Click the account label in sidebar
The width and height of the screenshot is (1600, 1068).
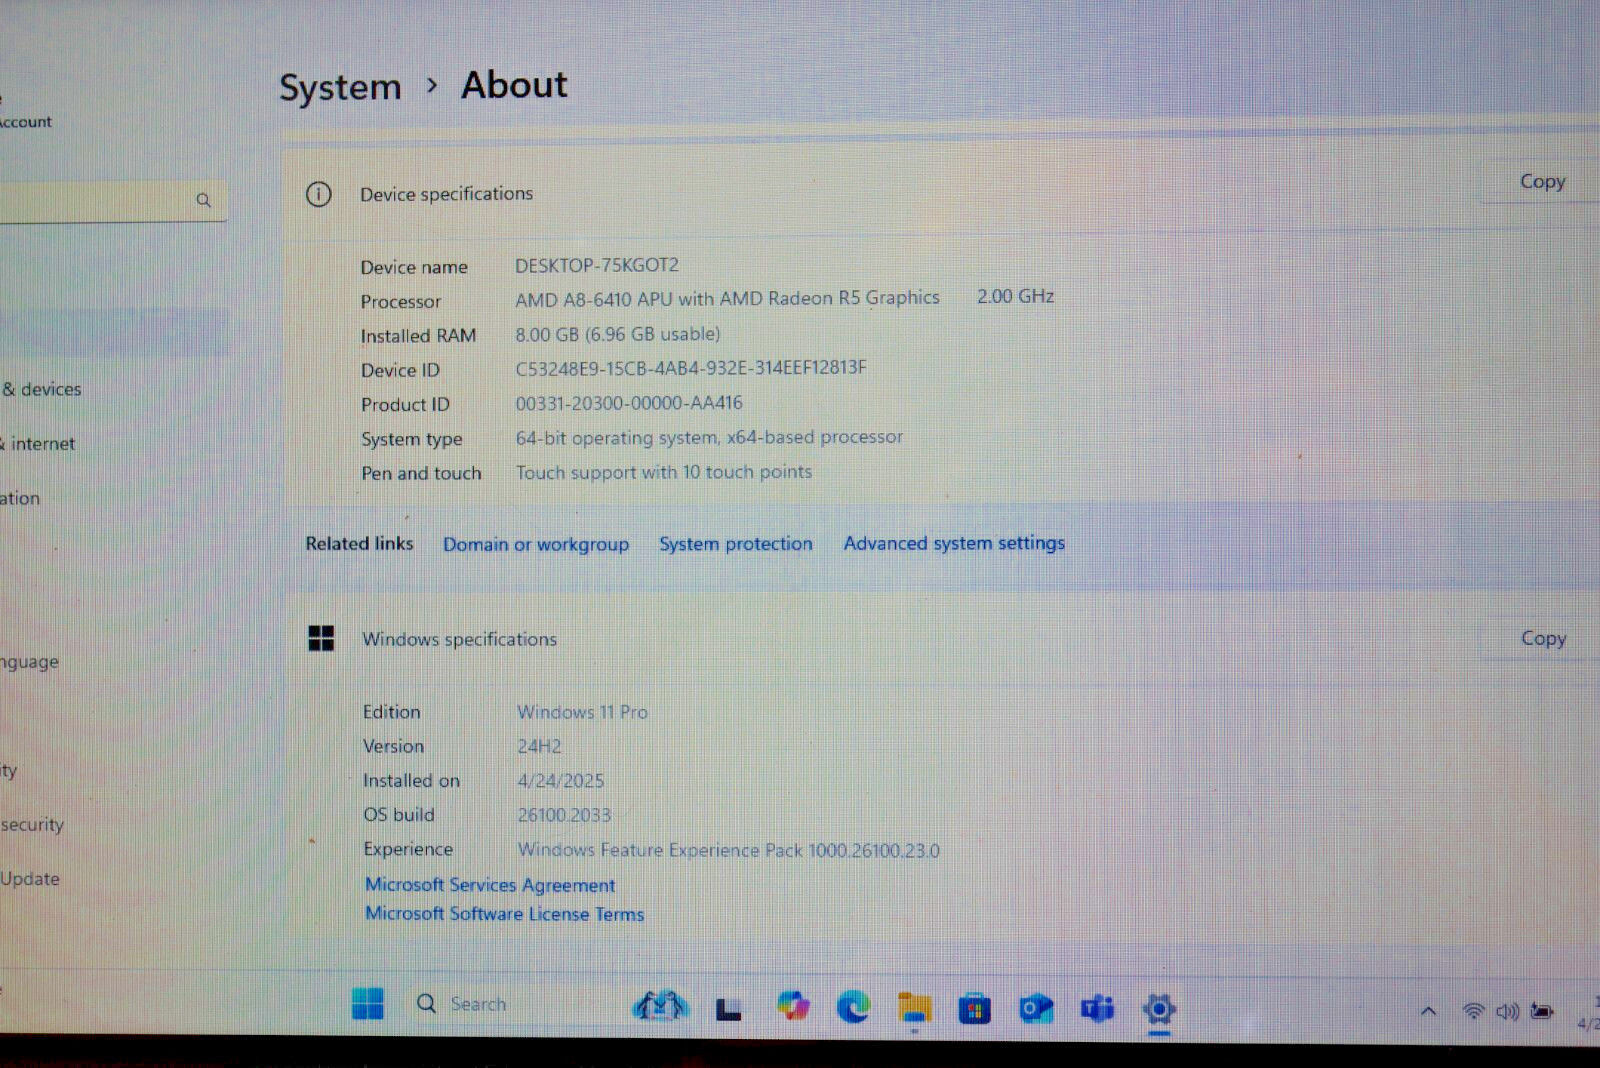pyautogui.click(x=26, y=122)
